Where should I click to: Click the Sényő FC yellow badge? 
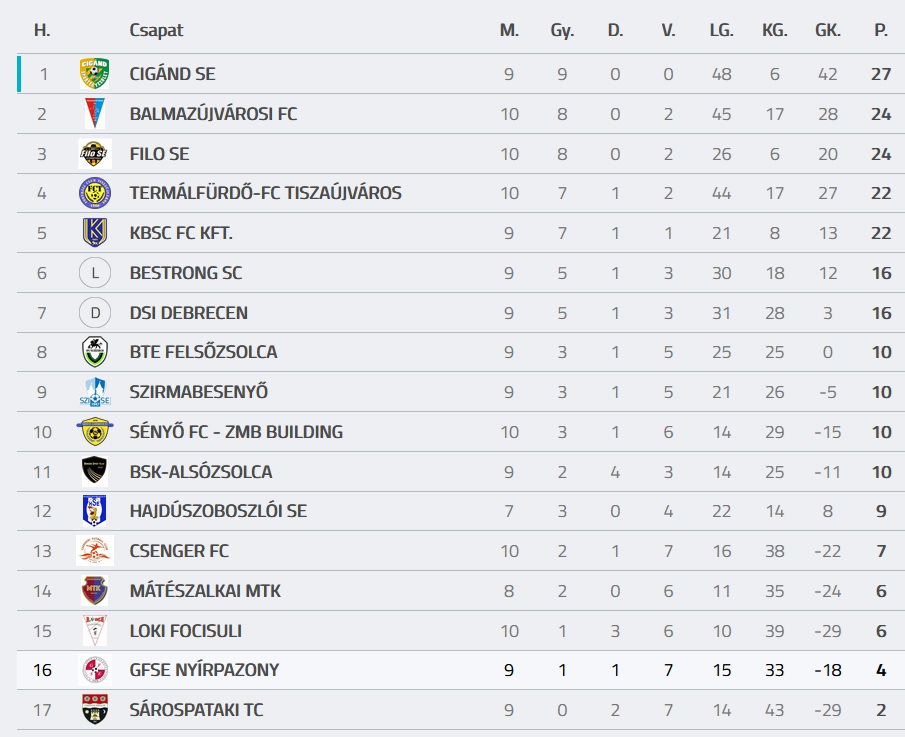point(95,432)
